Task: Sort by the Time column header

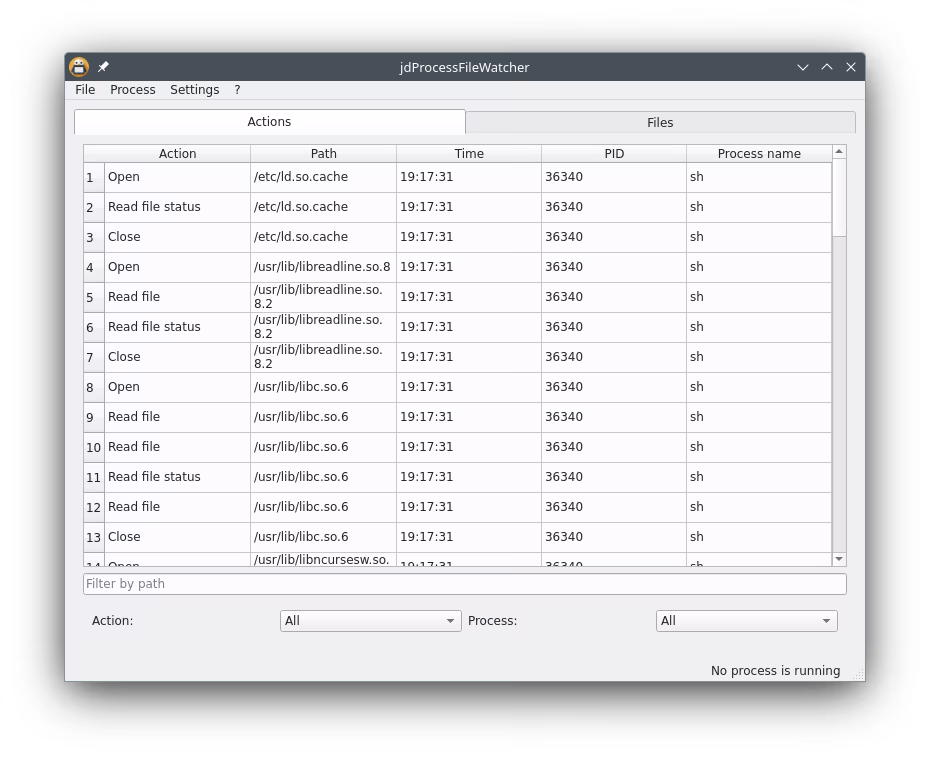Action: coord(469,154)
